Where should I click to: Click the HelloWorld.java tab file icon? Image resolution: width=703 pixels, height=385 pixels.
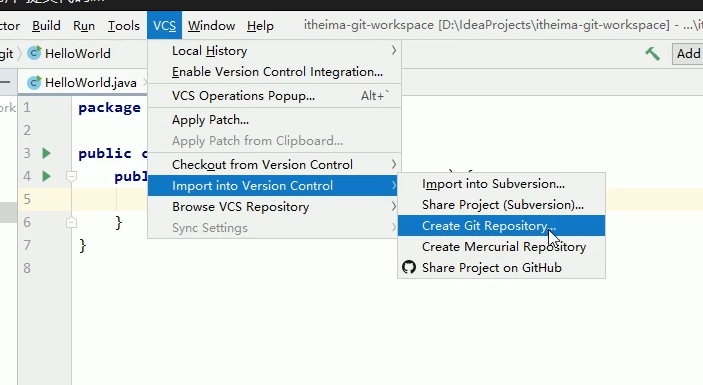pos(34,82)
